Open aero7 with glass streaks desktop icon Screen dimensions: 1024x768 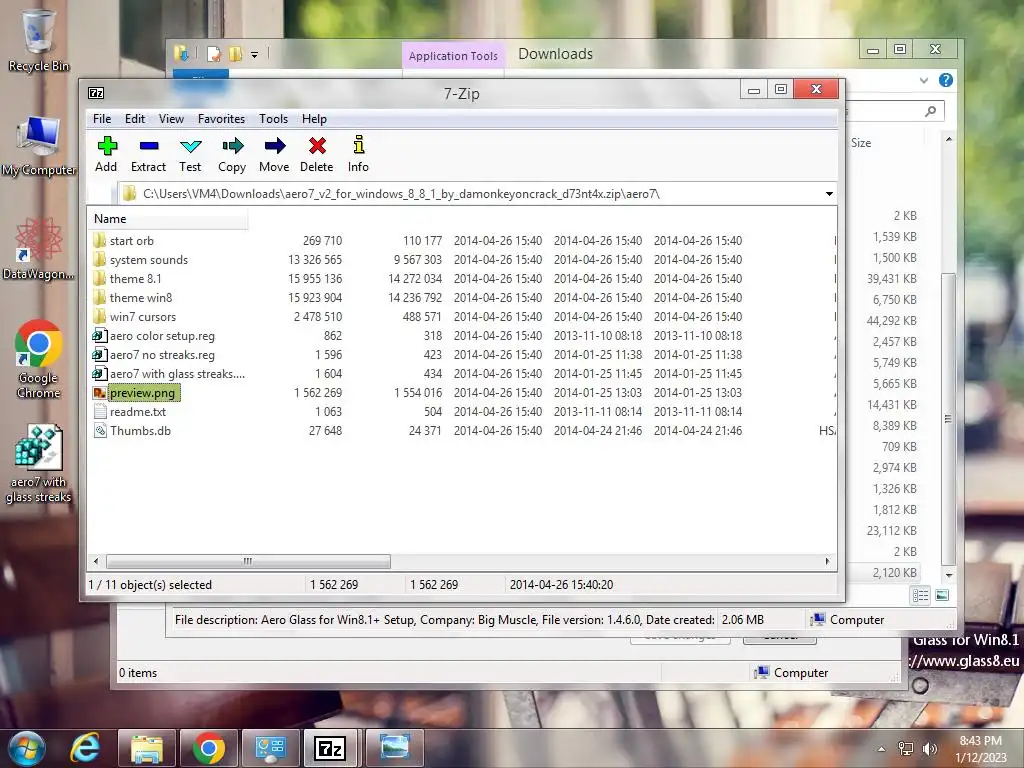[x=39, y=464]
